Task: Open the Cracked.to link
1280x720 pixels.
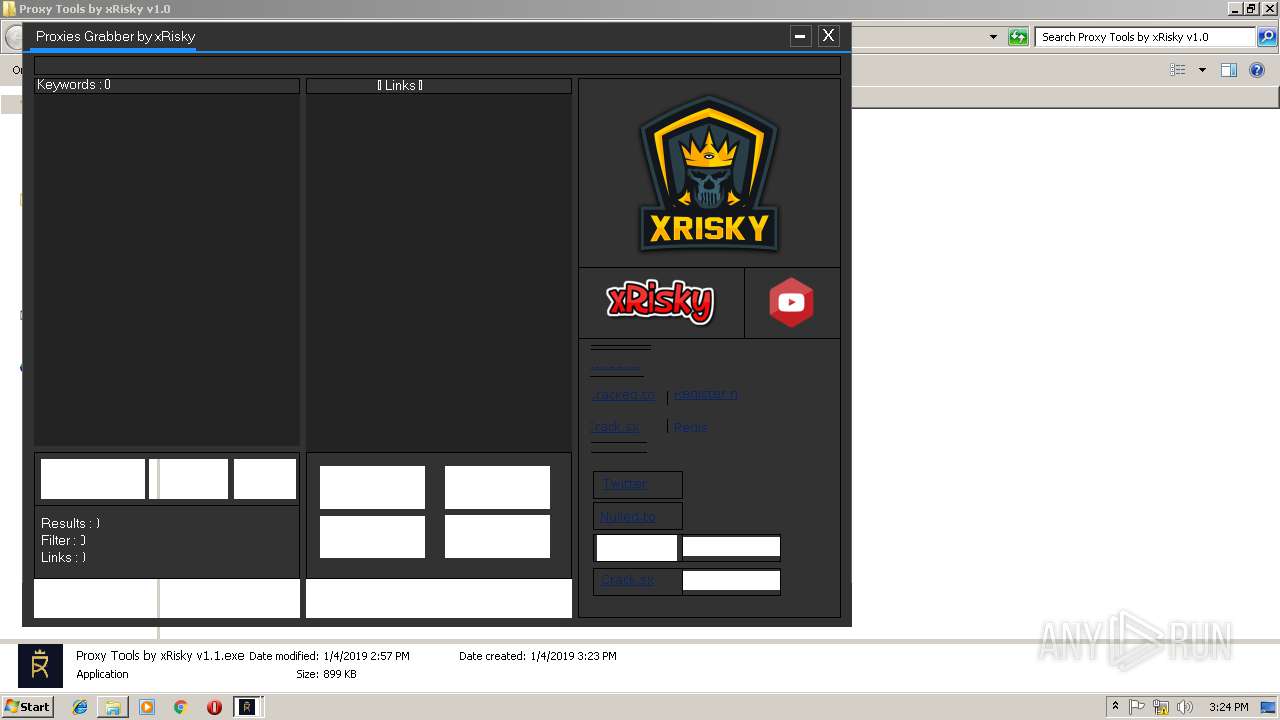Action: coord(624,395)
